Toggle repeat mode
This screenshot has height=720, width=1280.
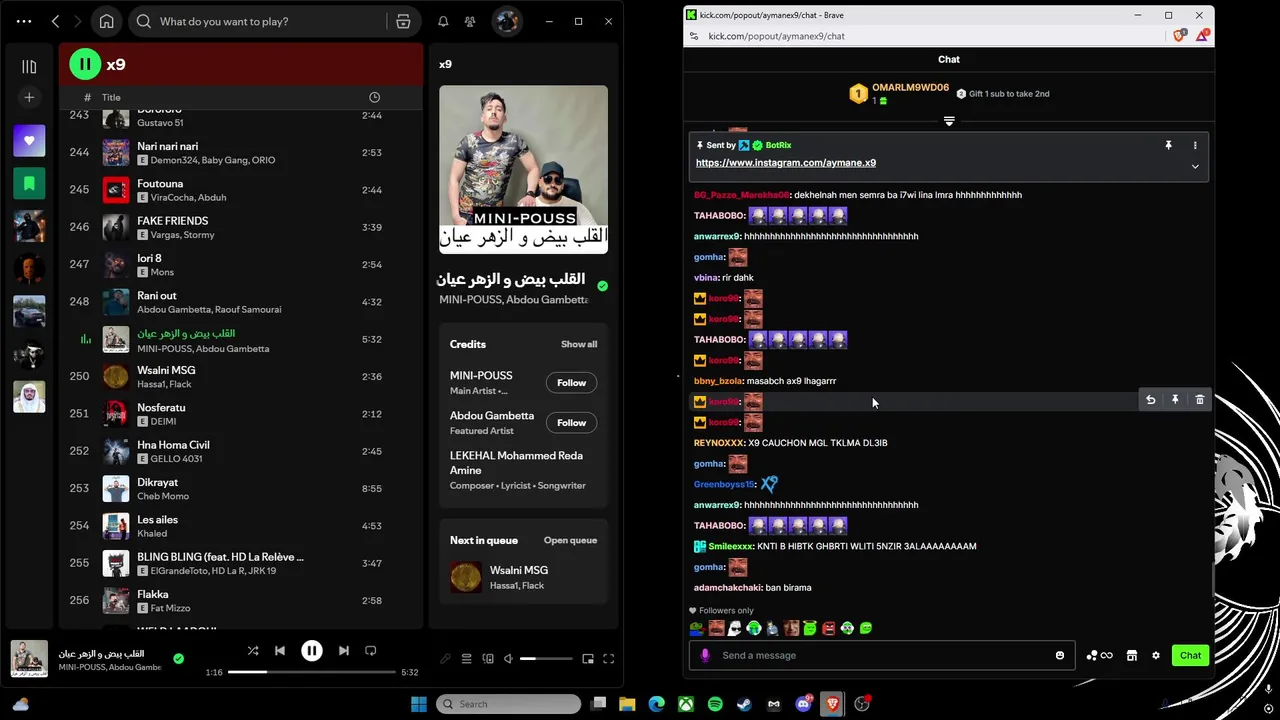coord(371,650)
